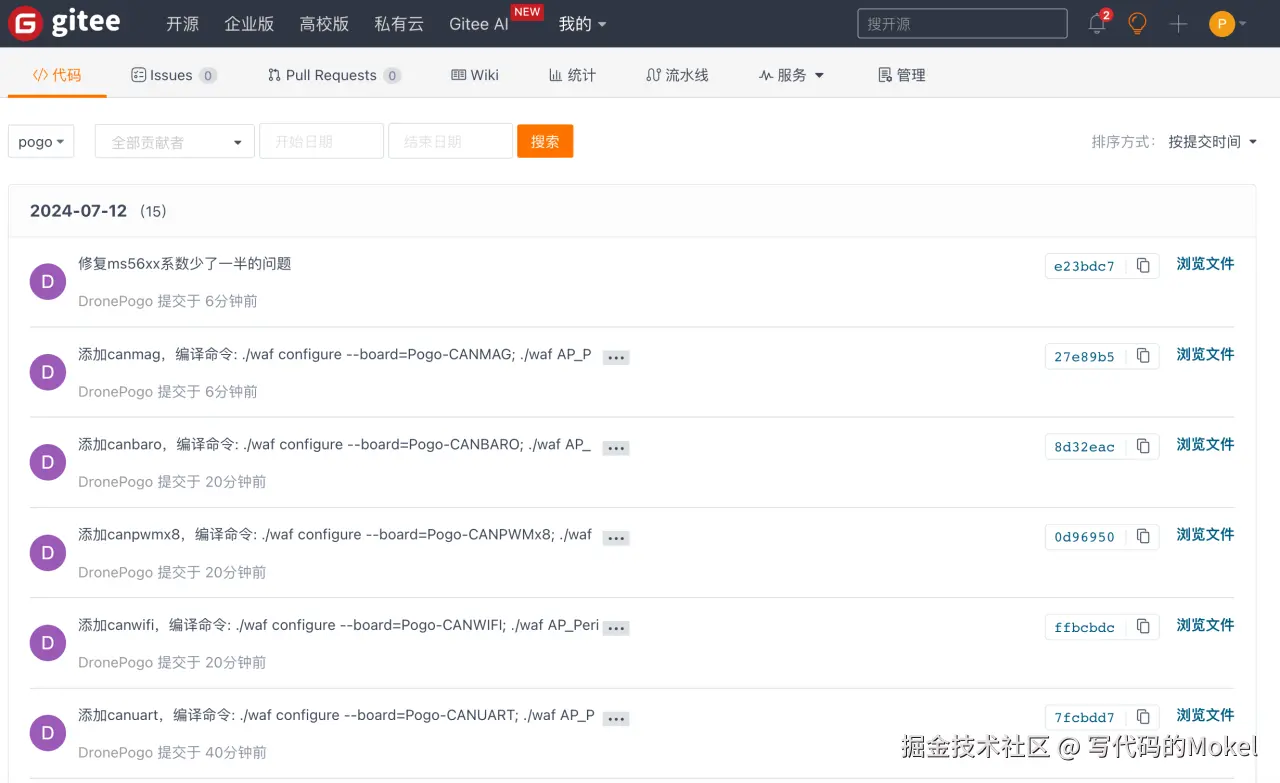Click DronePogo author name on canuart commit

coord(116,752)
